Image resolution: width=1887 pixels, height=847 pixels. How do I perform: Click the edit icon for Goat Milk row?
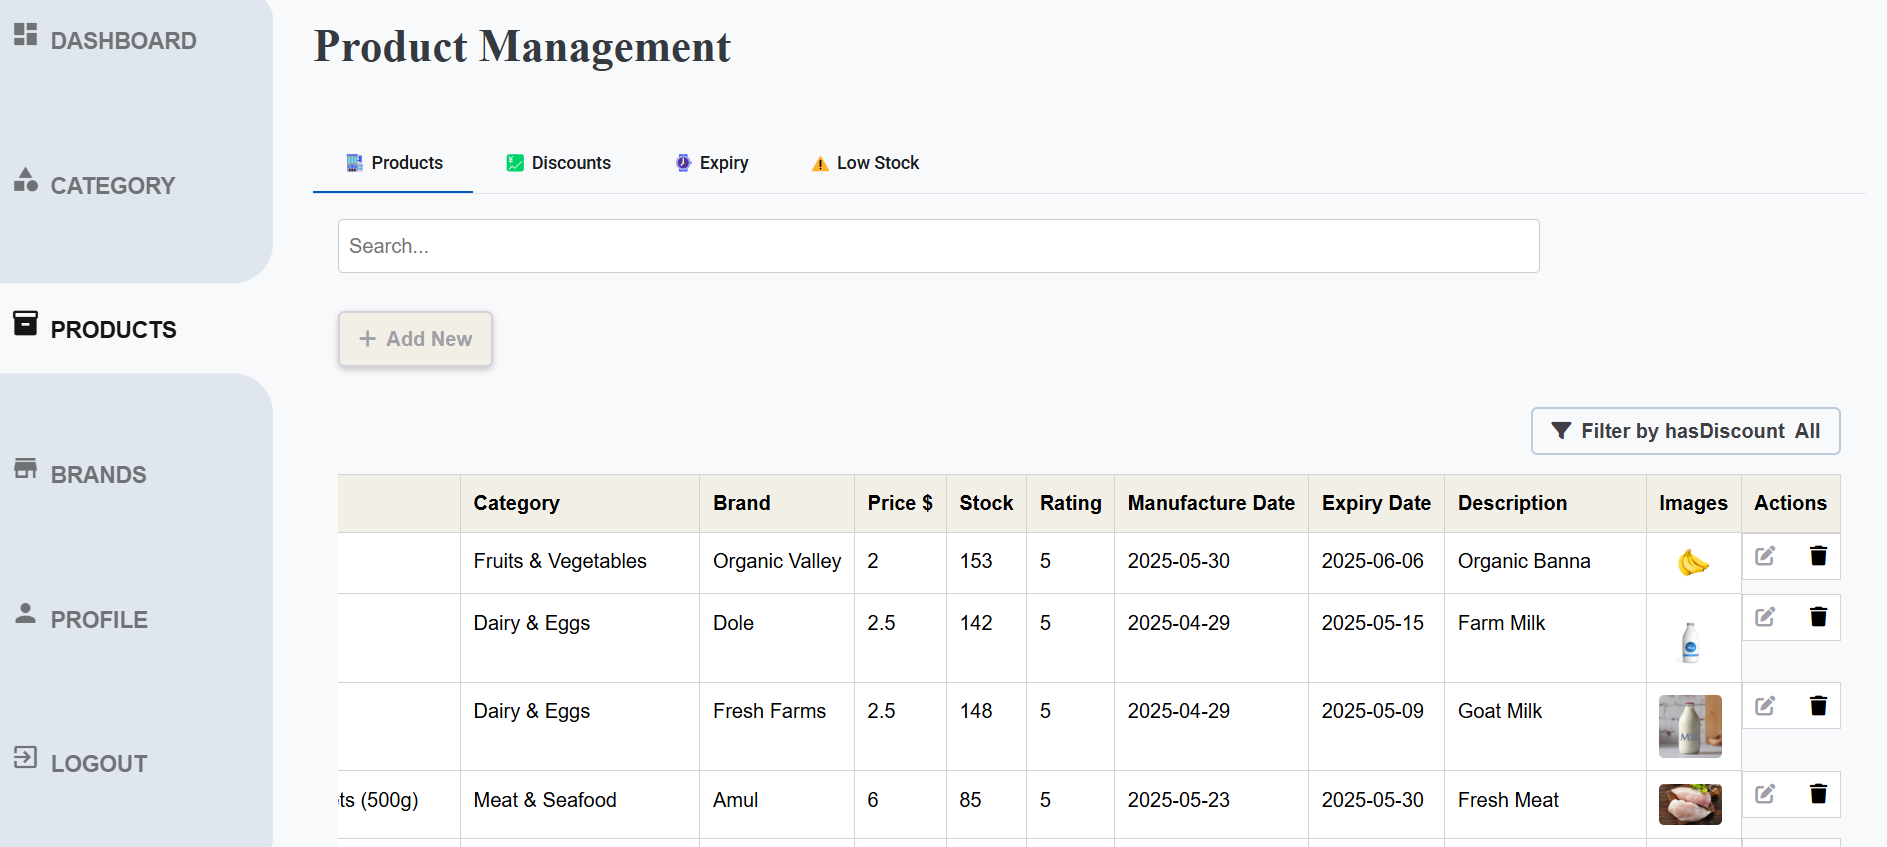tap(1765, 706)
